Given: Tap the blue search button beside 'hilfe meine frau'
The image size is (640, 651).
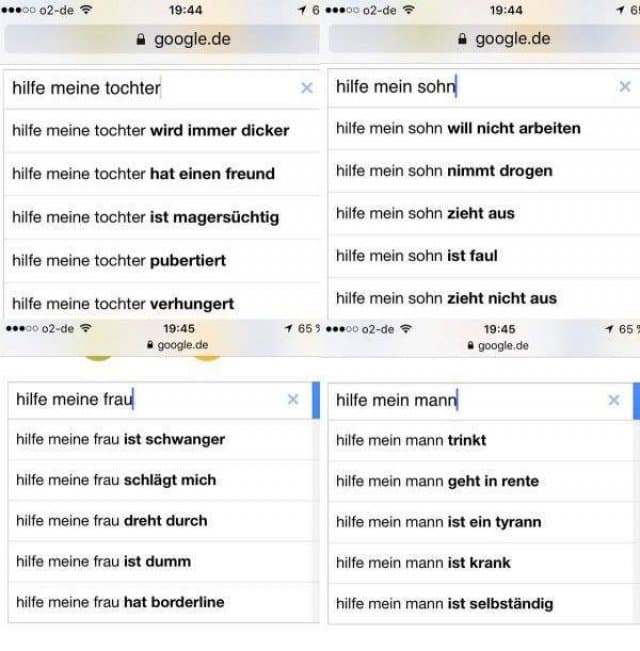Looking at the screenshot, I should coord(316,400).
